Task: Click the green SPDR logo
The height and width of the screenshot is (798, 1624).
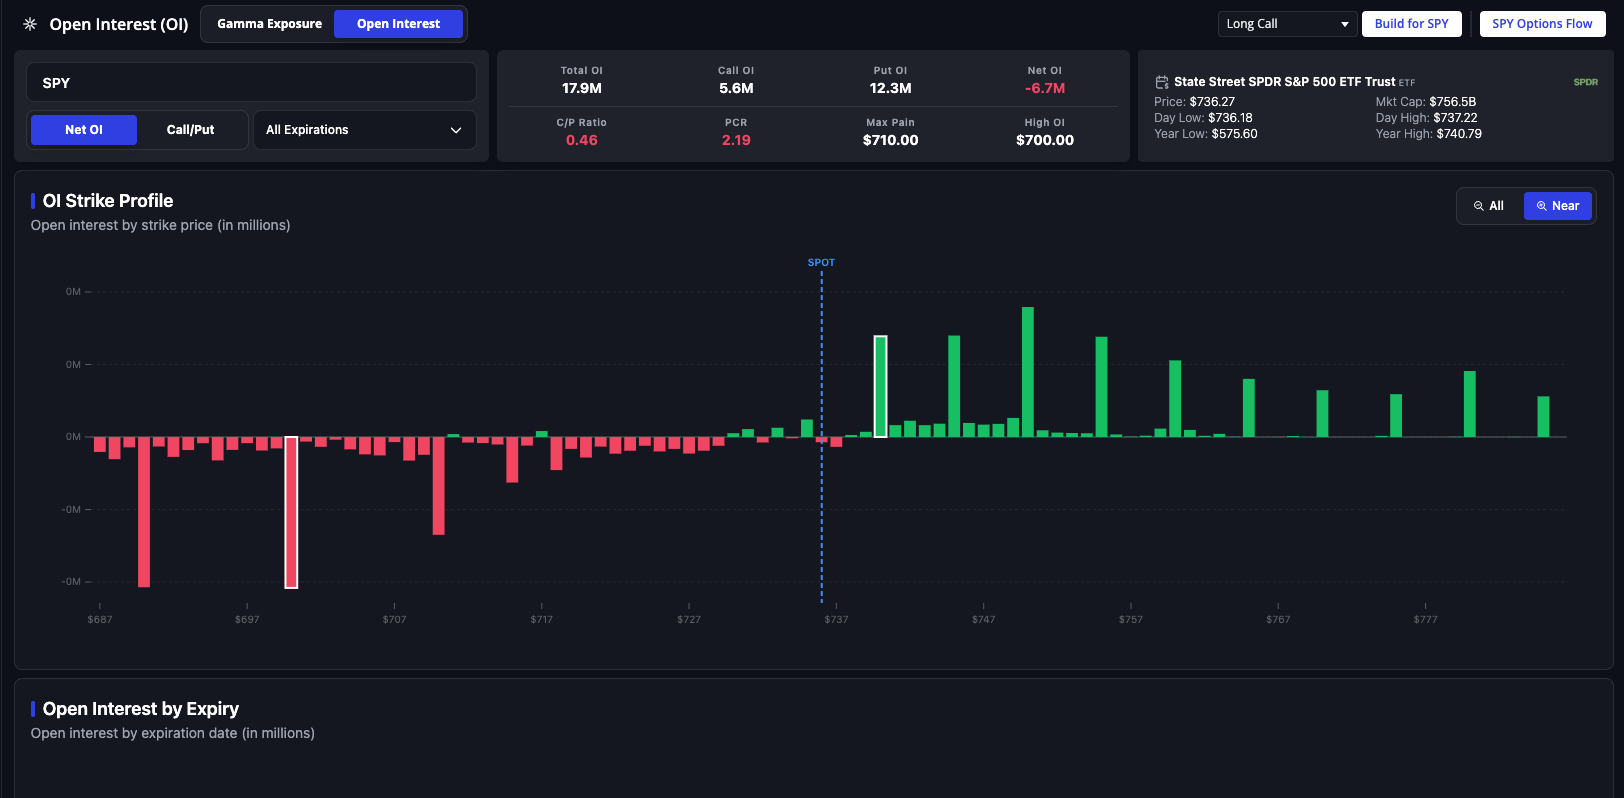Action: click(1585, 82)
